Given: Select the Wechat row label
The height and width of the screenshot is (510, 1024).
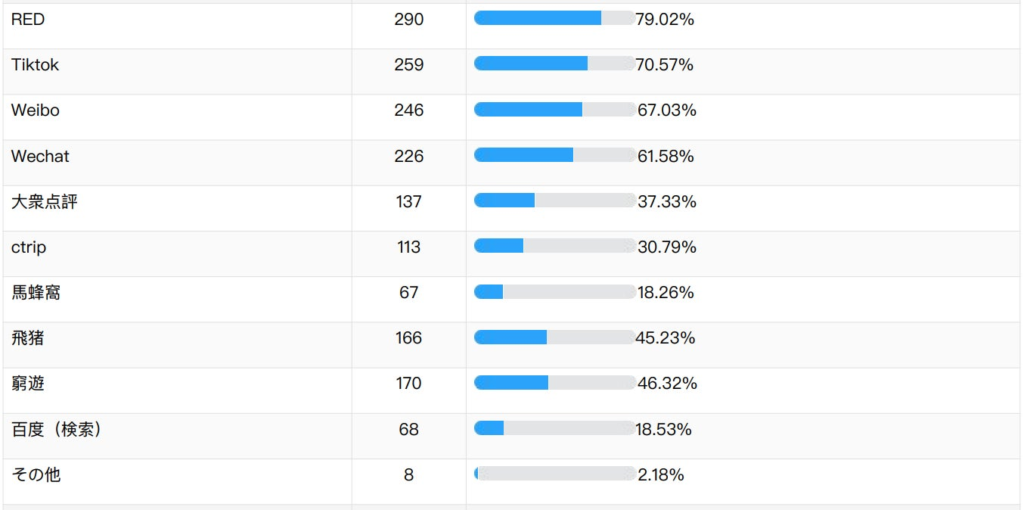Looking at the screenshot, I should pos(40,156).
